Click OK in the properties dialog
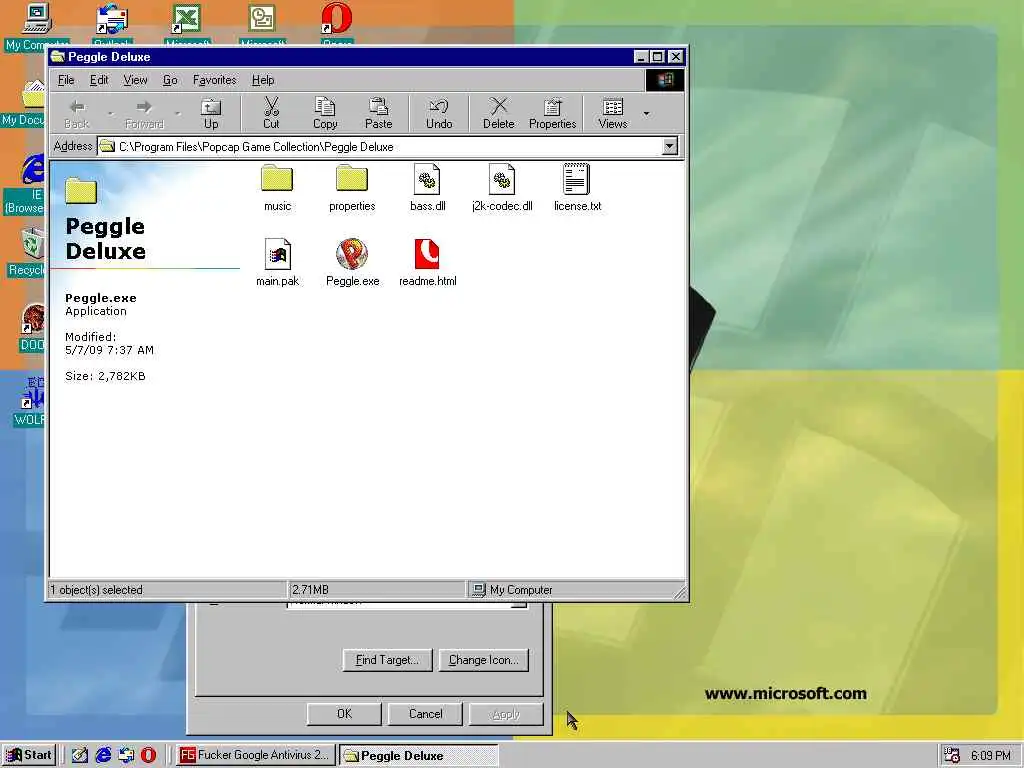The height and width of the screenshot is (768, 1024). [x=344, y=714]
